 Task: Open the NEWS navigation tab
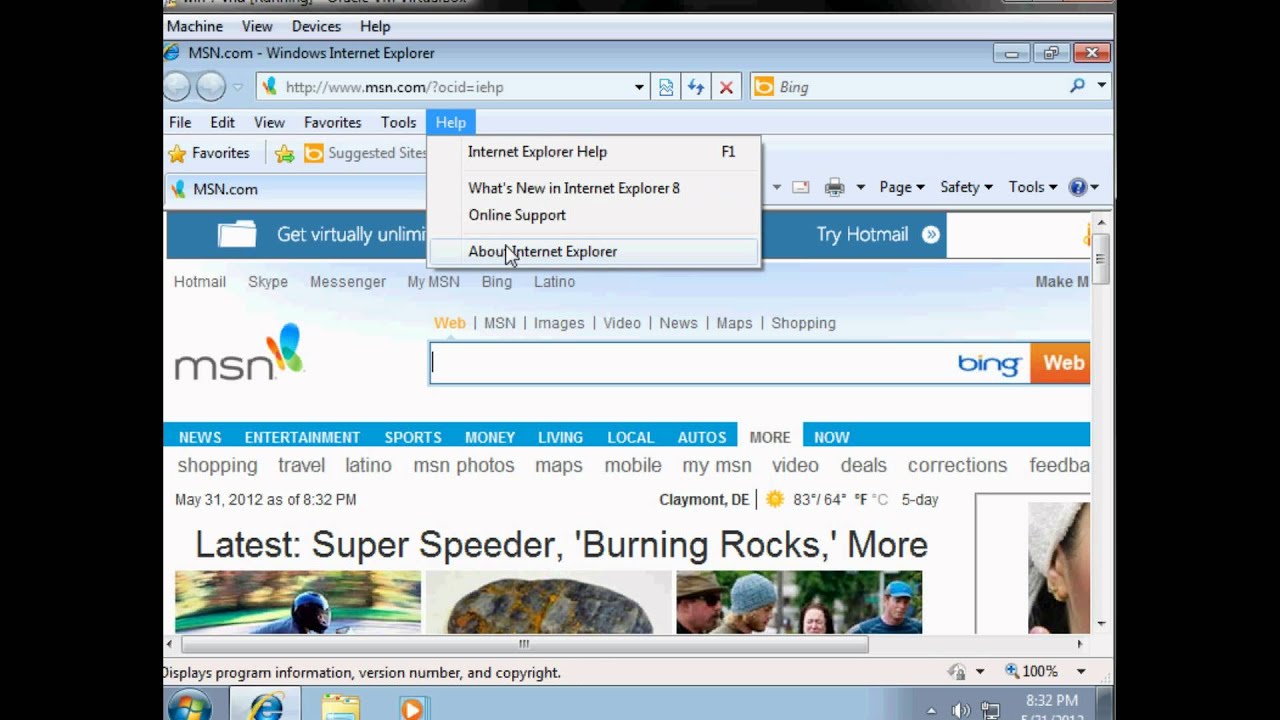point(200,437)
